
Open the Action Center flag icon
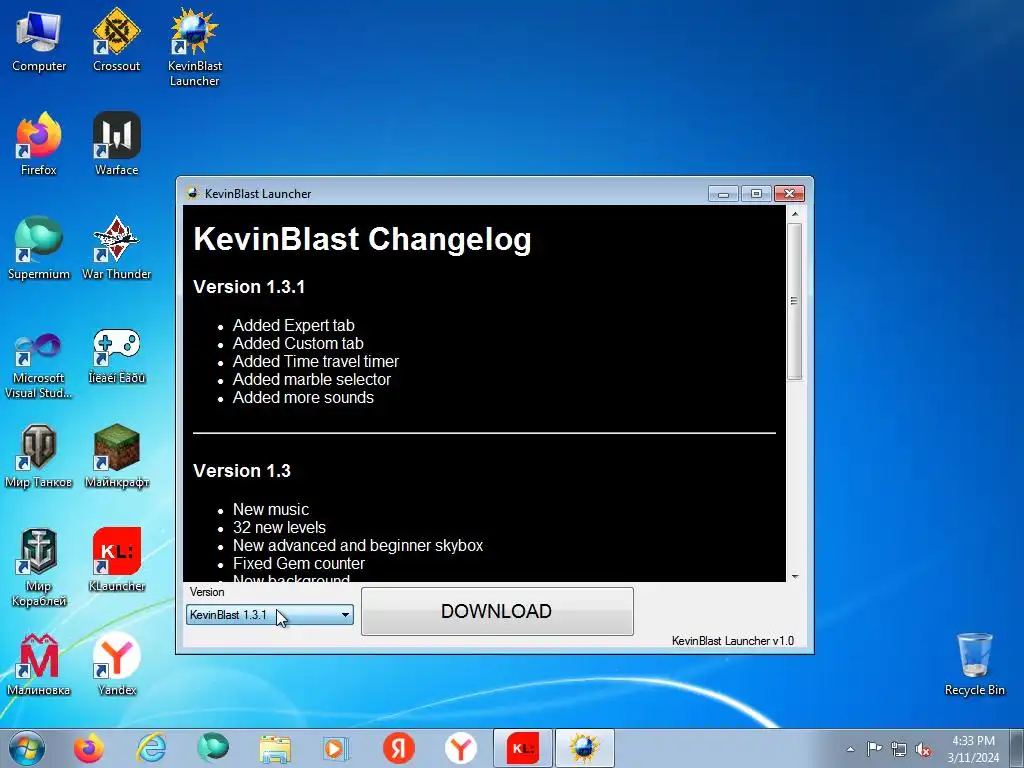click(874, 749)
